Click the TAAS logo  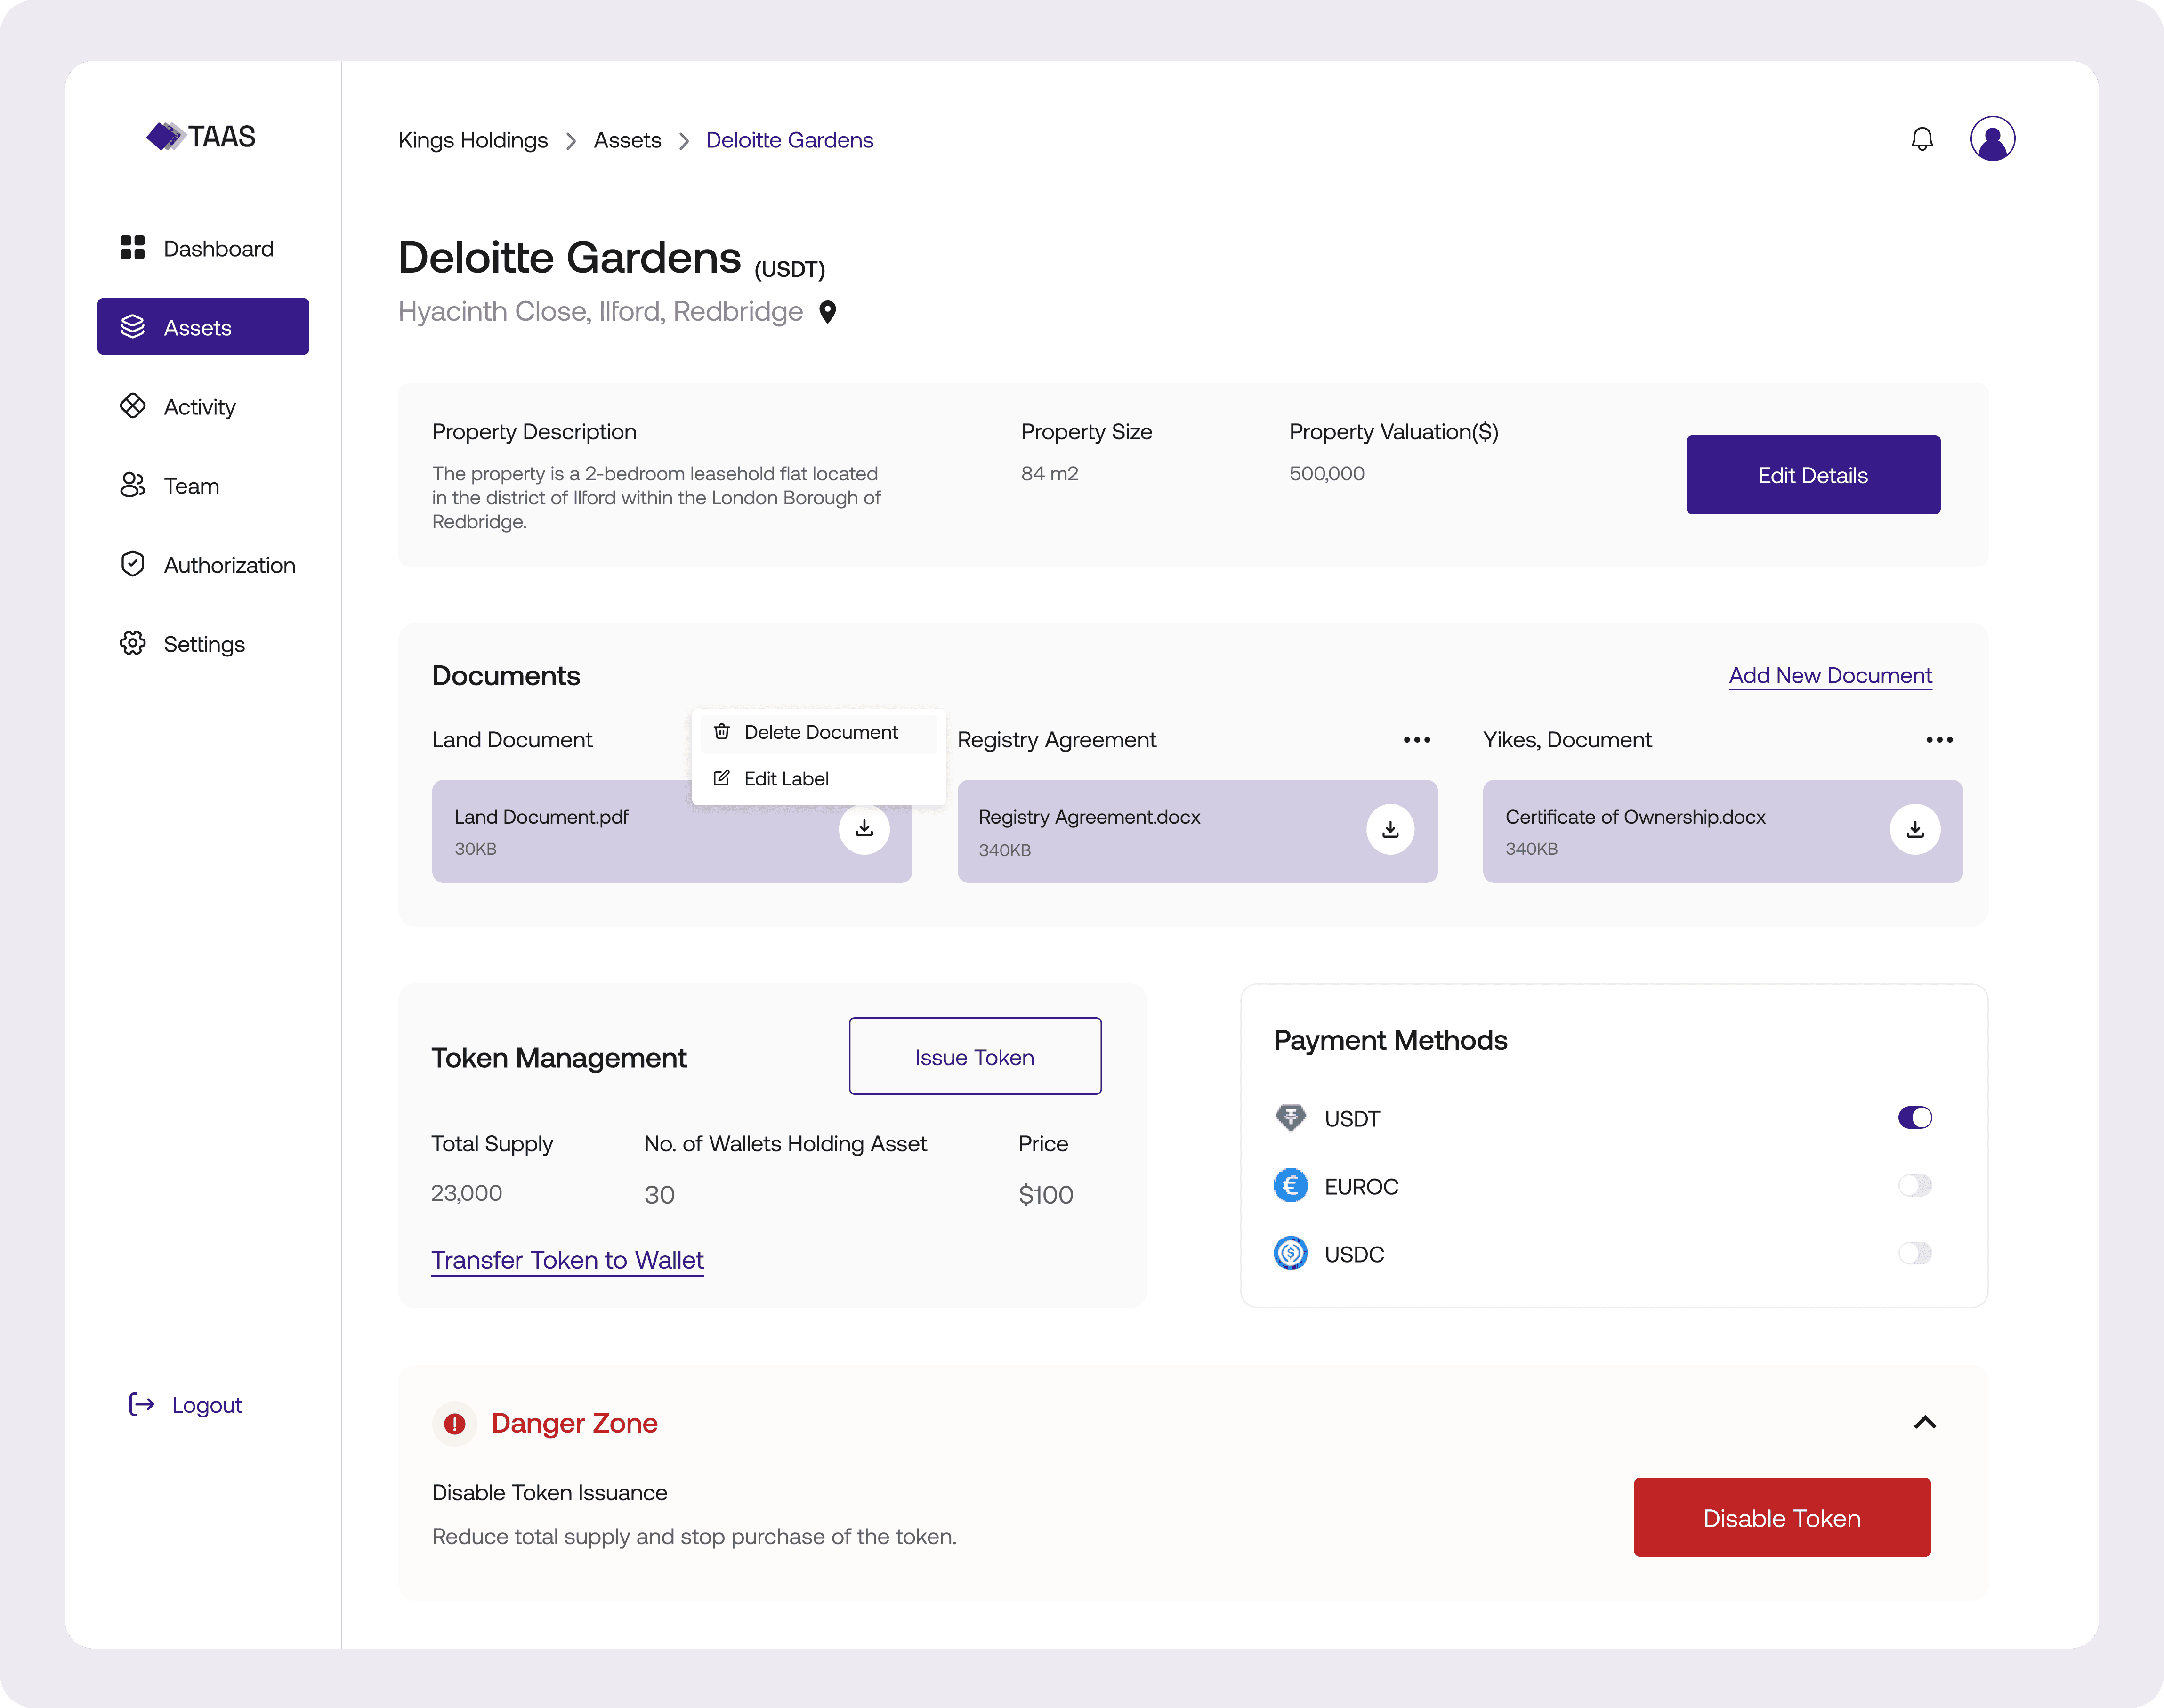pyautogui.click(x=201, y=136)
